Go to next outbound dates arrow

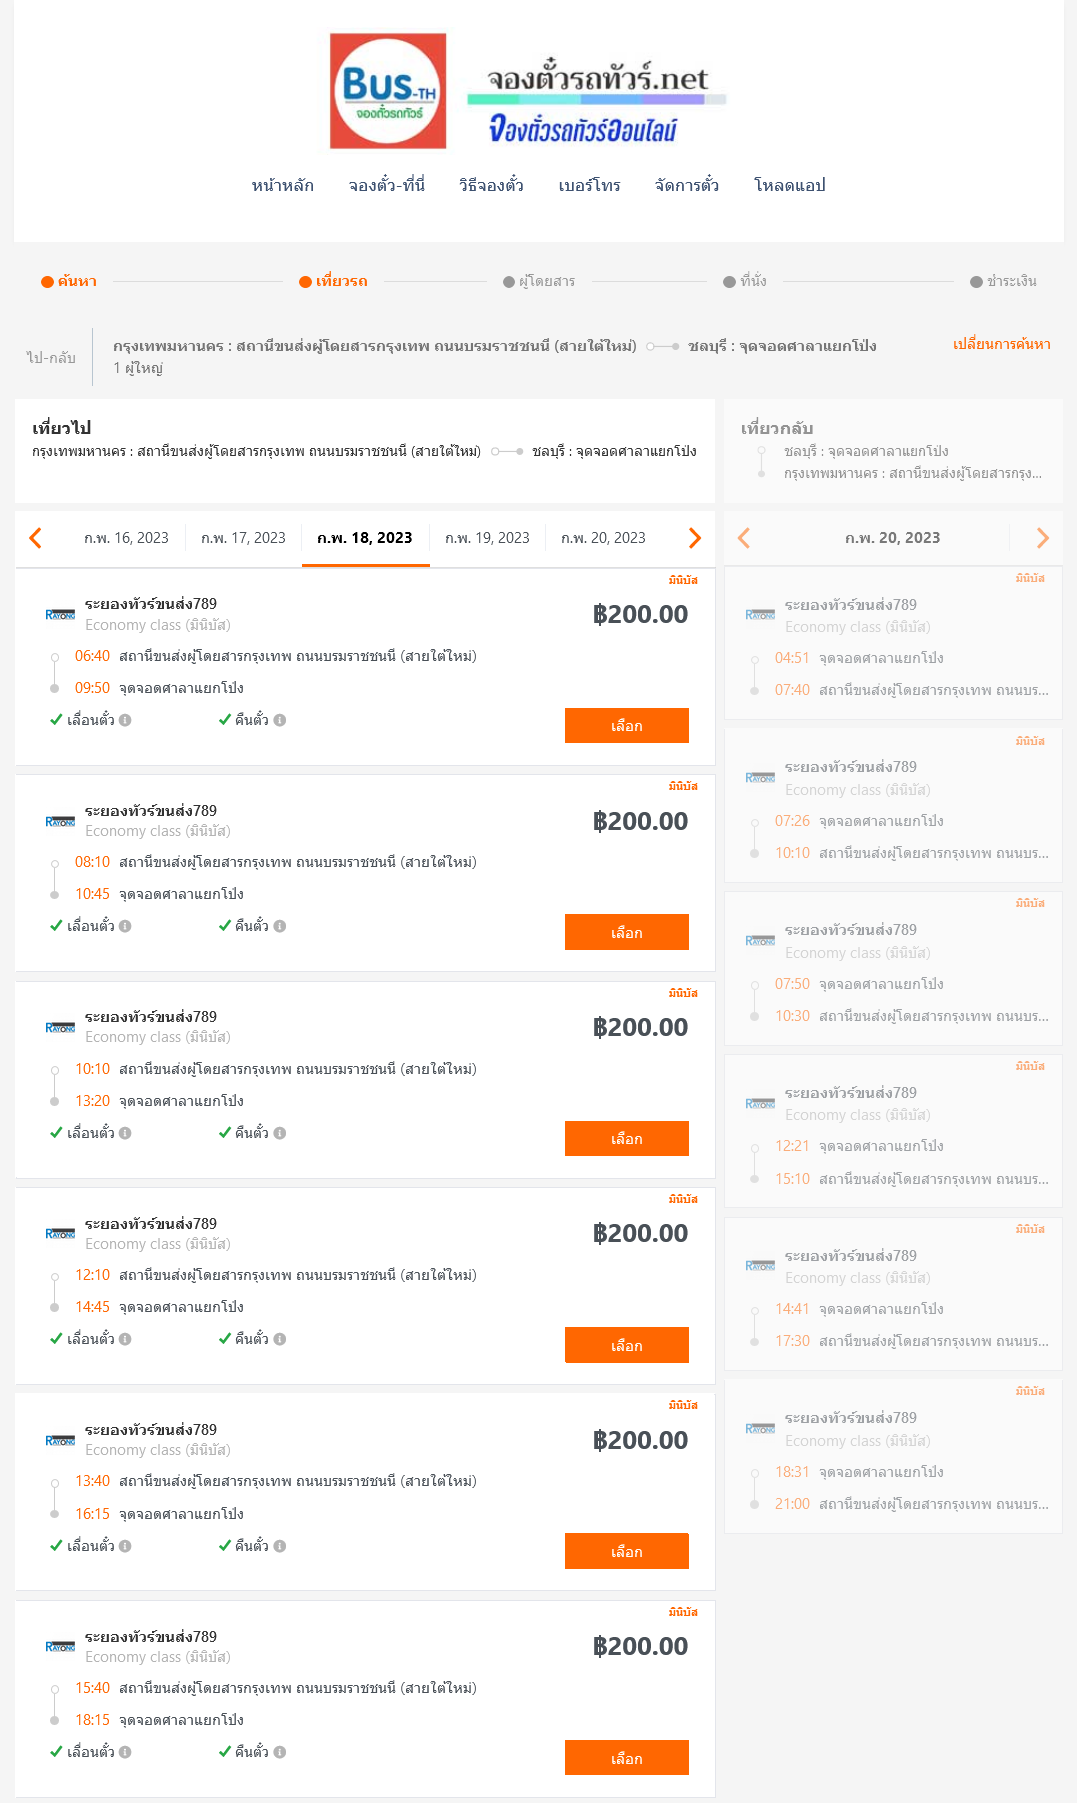click(694, 538)
